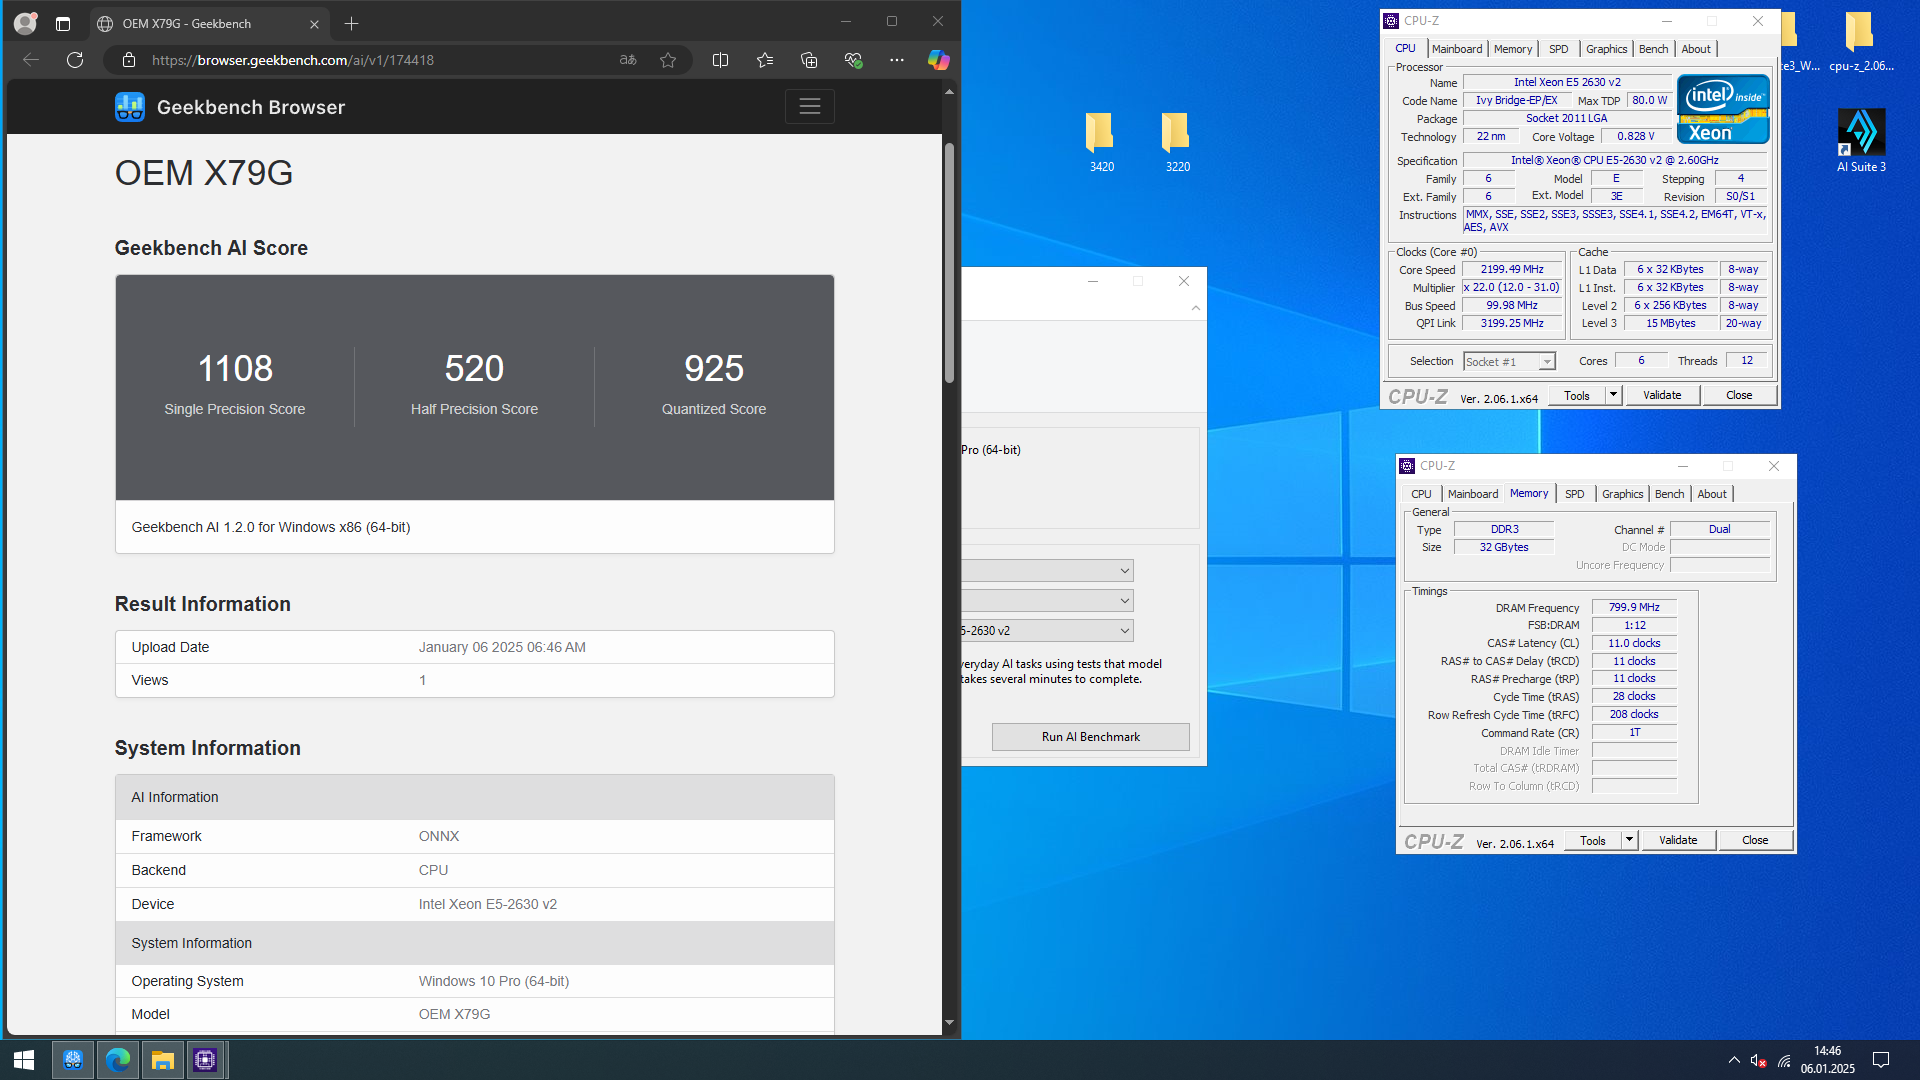This screenshot has height=1080, width=1920.
Task: Click the Geekbench Browser logo
Action: (130, 107)
